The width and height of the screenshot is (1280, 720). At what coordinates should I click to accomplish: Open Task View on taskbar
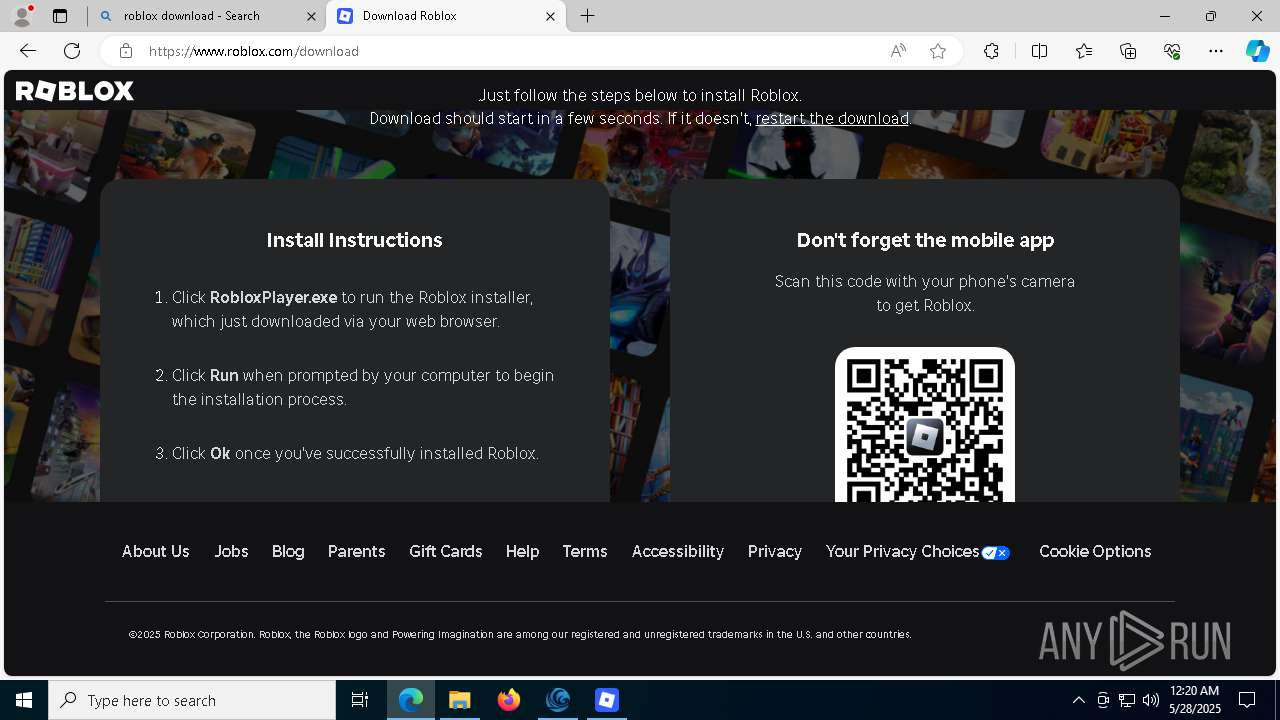tap(360, 700)
